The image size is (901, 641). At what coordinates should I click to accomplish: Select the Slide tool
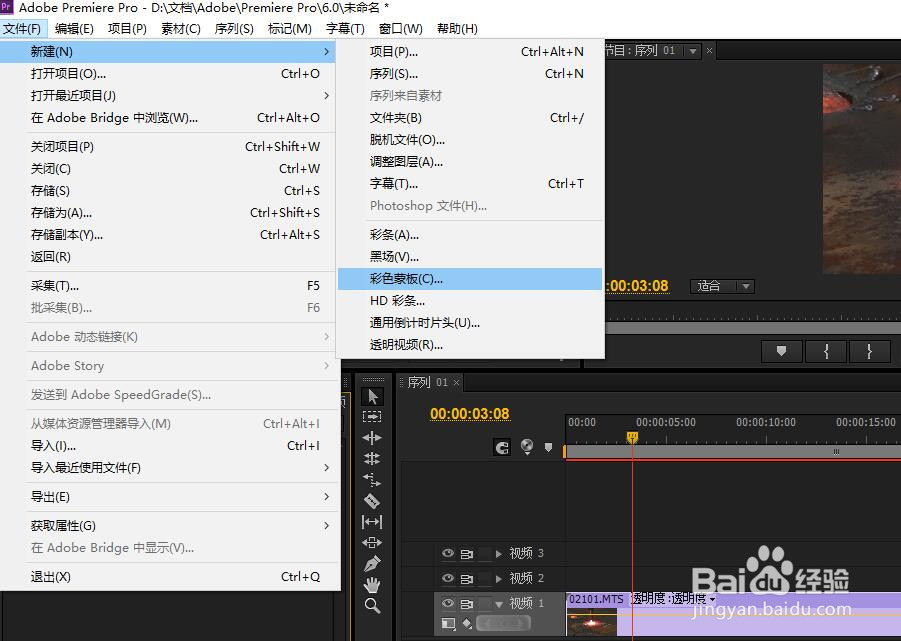372,542
